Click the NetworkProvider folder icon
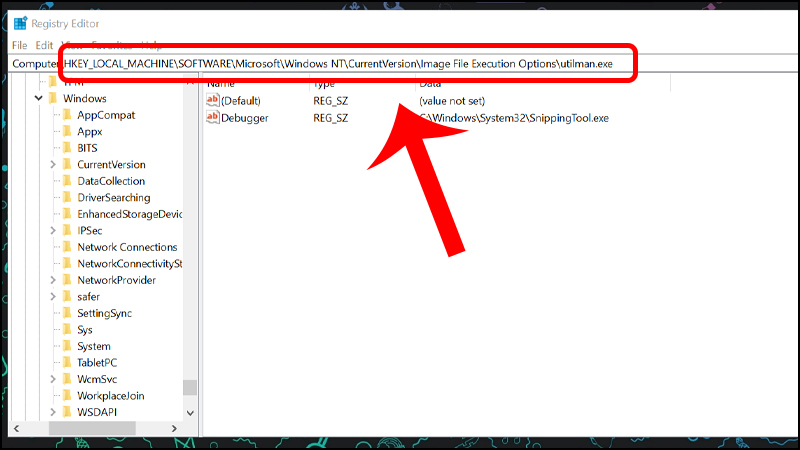 pyautogui.click(x=67, y=280)
